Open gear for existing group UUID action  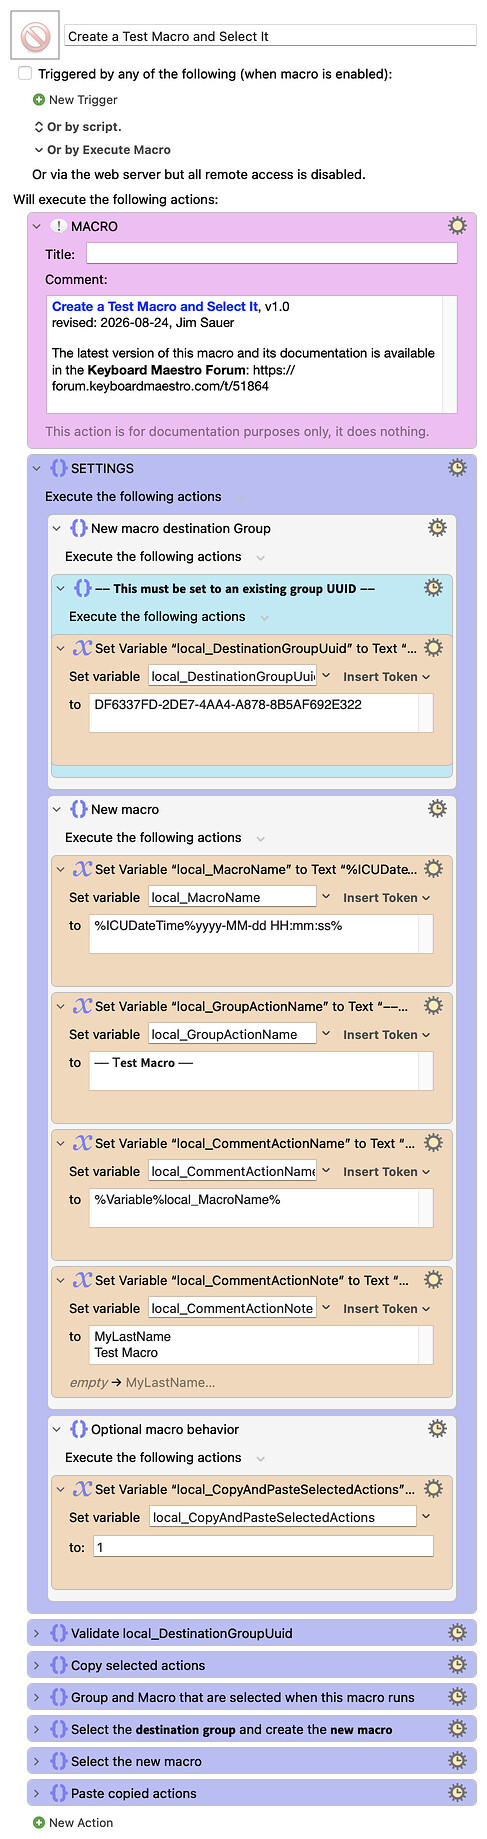(x=433, y=588)
